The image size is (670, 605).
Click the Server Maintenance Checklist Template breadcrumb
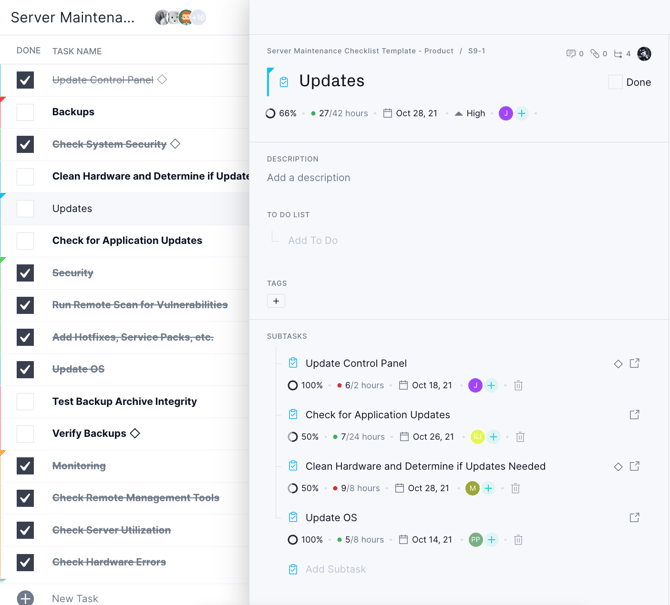[360, 51]
